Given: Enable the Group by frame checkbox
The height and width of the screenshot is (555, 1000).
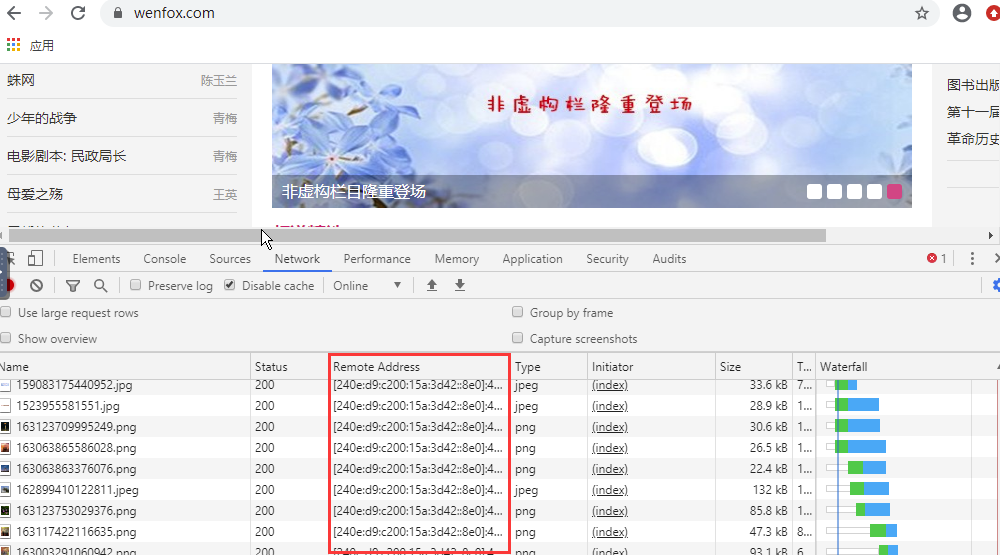Looking at the screenshot, I should click(x=518, y=313).
